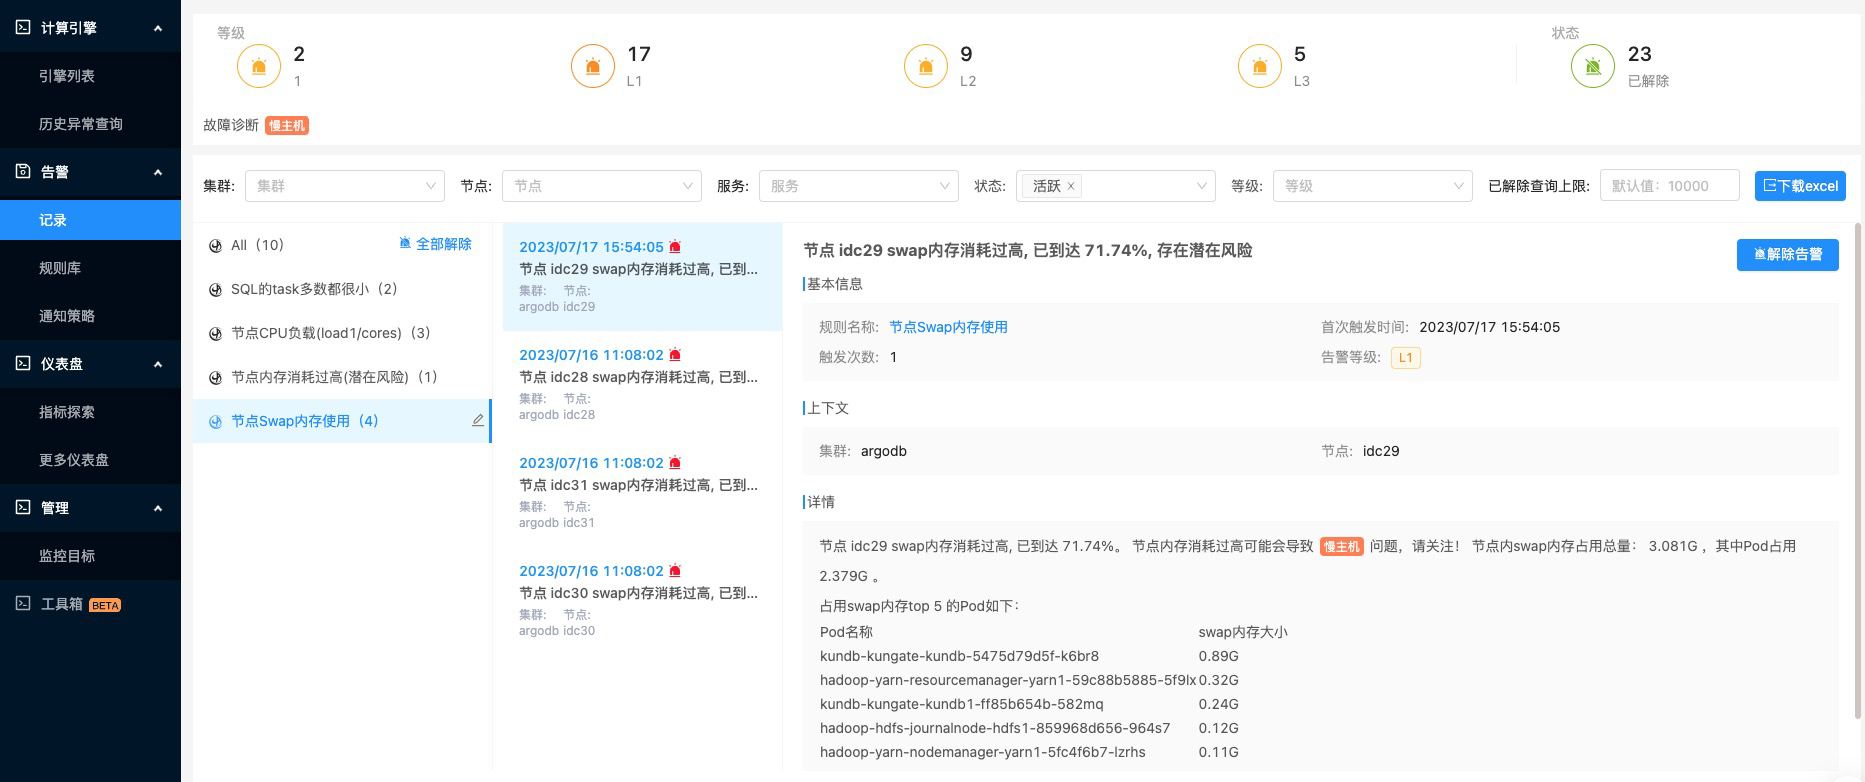Open 监控目标 in the sidebar
Screen dimensions: 1865x782
click(x=90, y=556)
